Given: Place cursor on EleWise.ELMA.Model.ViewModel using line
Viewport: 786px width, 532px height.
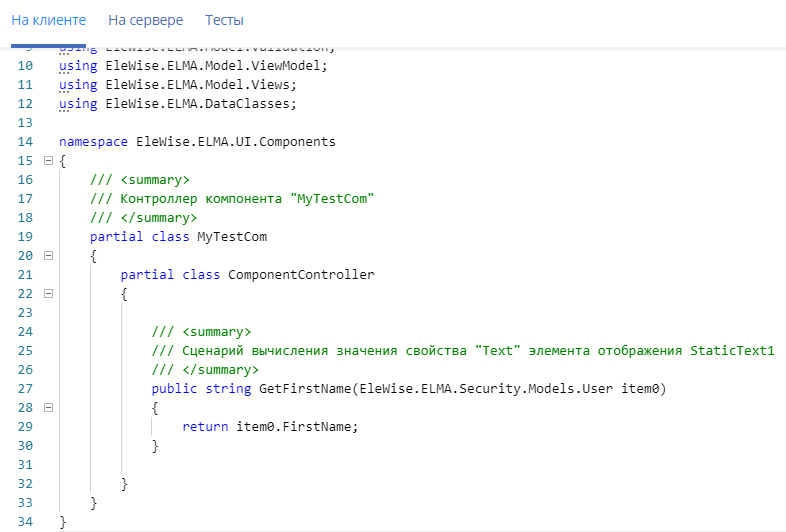Looking at the screenshot, I should tap(193, 66).
